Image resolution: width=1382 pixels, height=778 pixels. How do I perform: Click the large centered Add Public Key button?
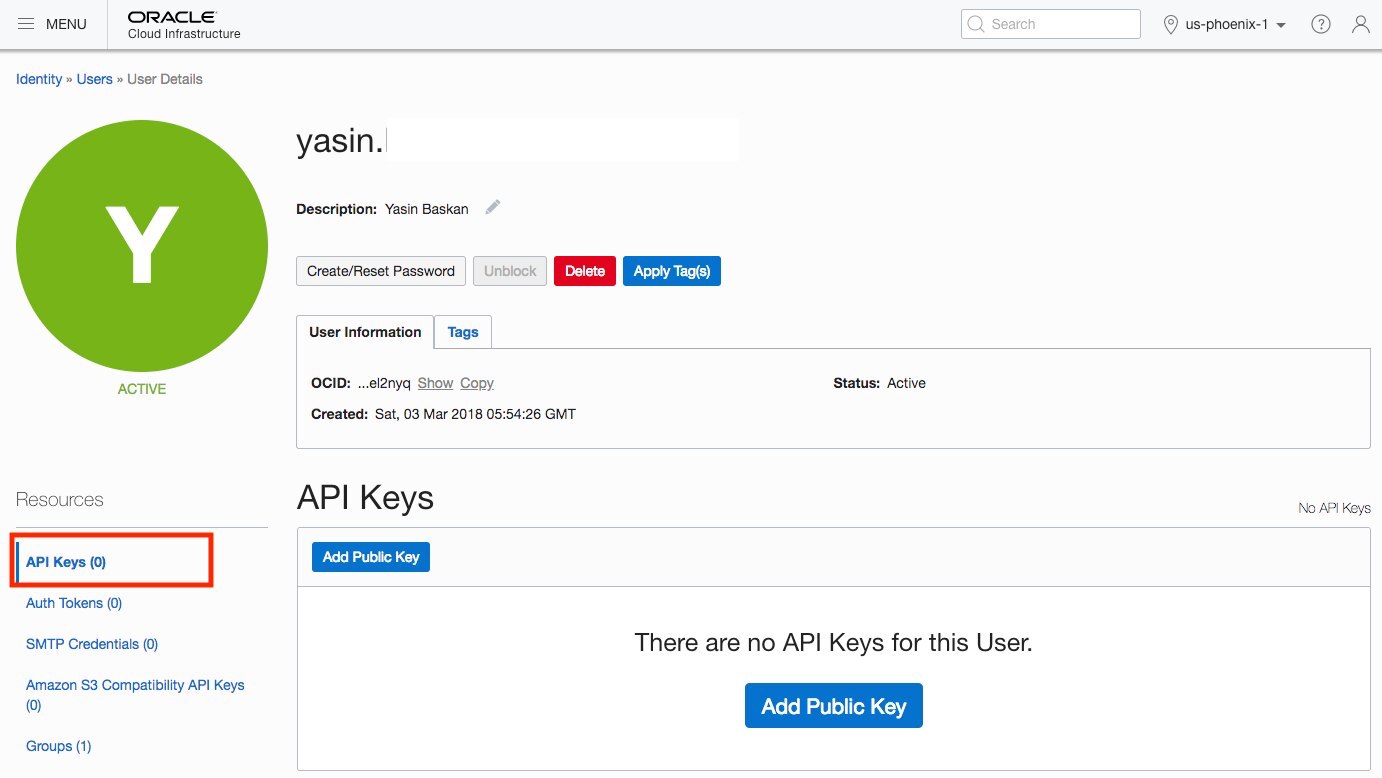coord(833,706)
